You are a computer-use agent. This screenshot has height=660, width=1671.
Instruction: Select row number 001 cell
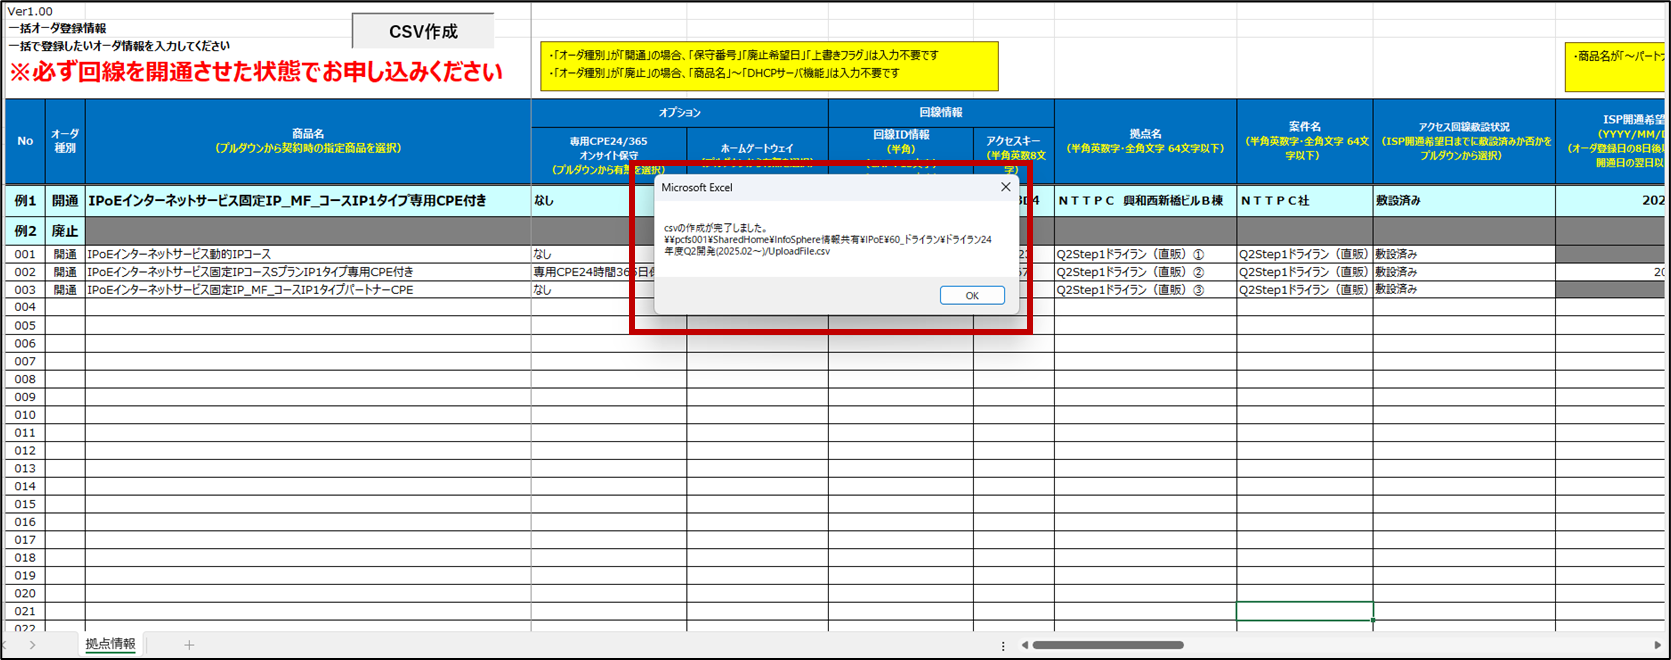click(25, 254)
